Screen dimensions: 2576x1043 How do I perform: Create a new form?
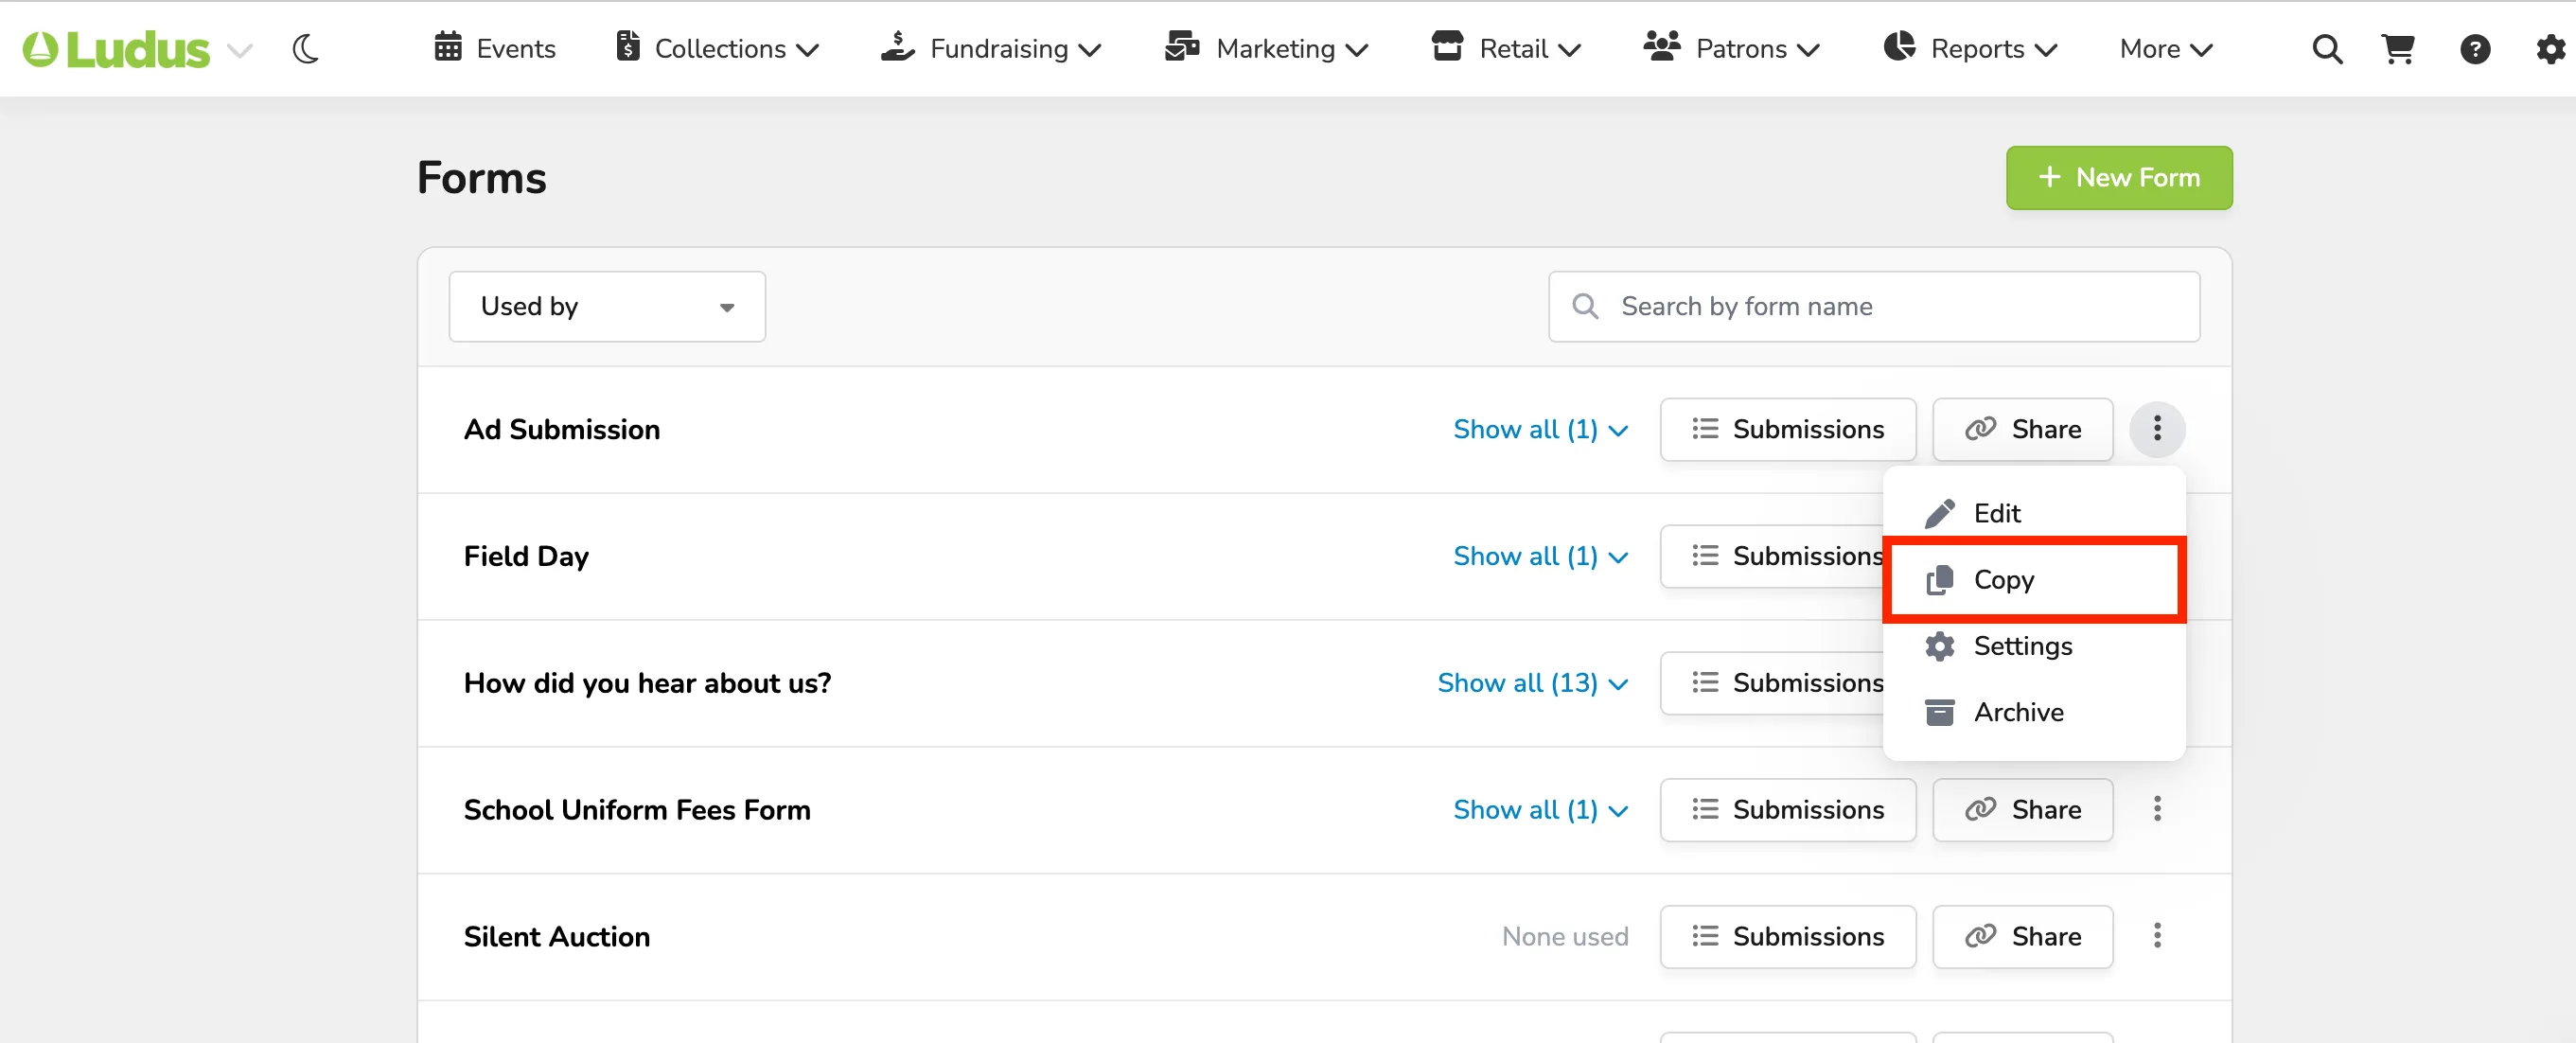point(2119,178)
